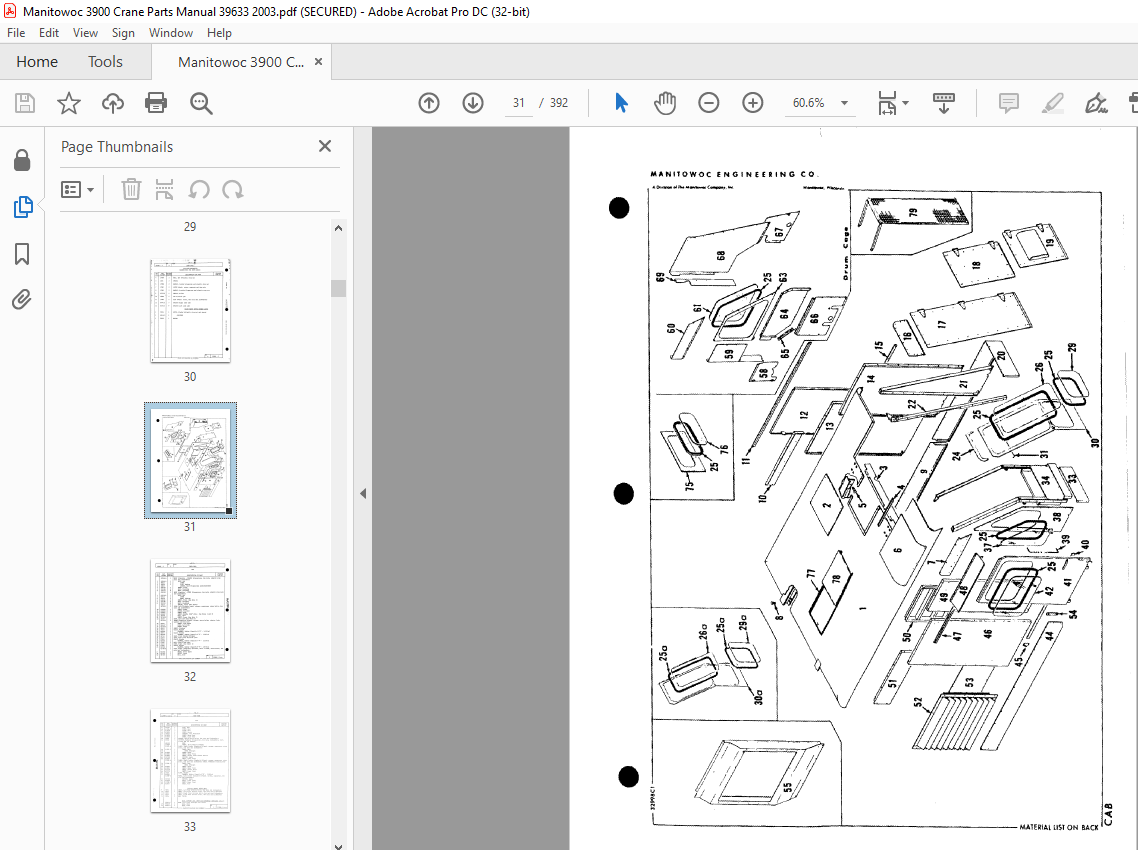Screen dimensions: 1138x850
Task: Click the total page count '392'
Action: point(559,103)
